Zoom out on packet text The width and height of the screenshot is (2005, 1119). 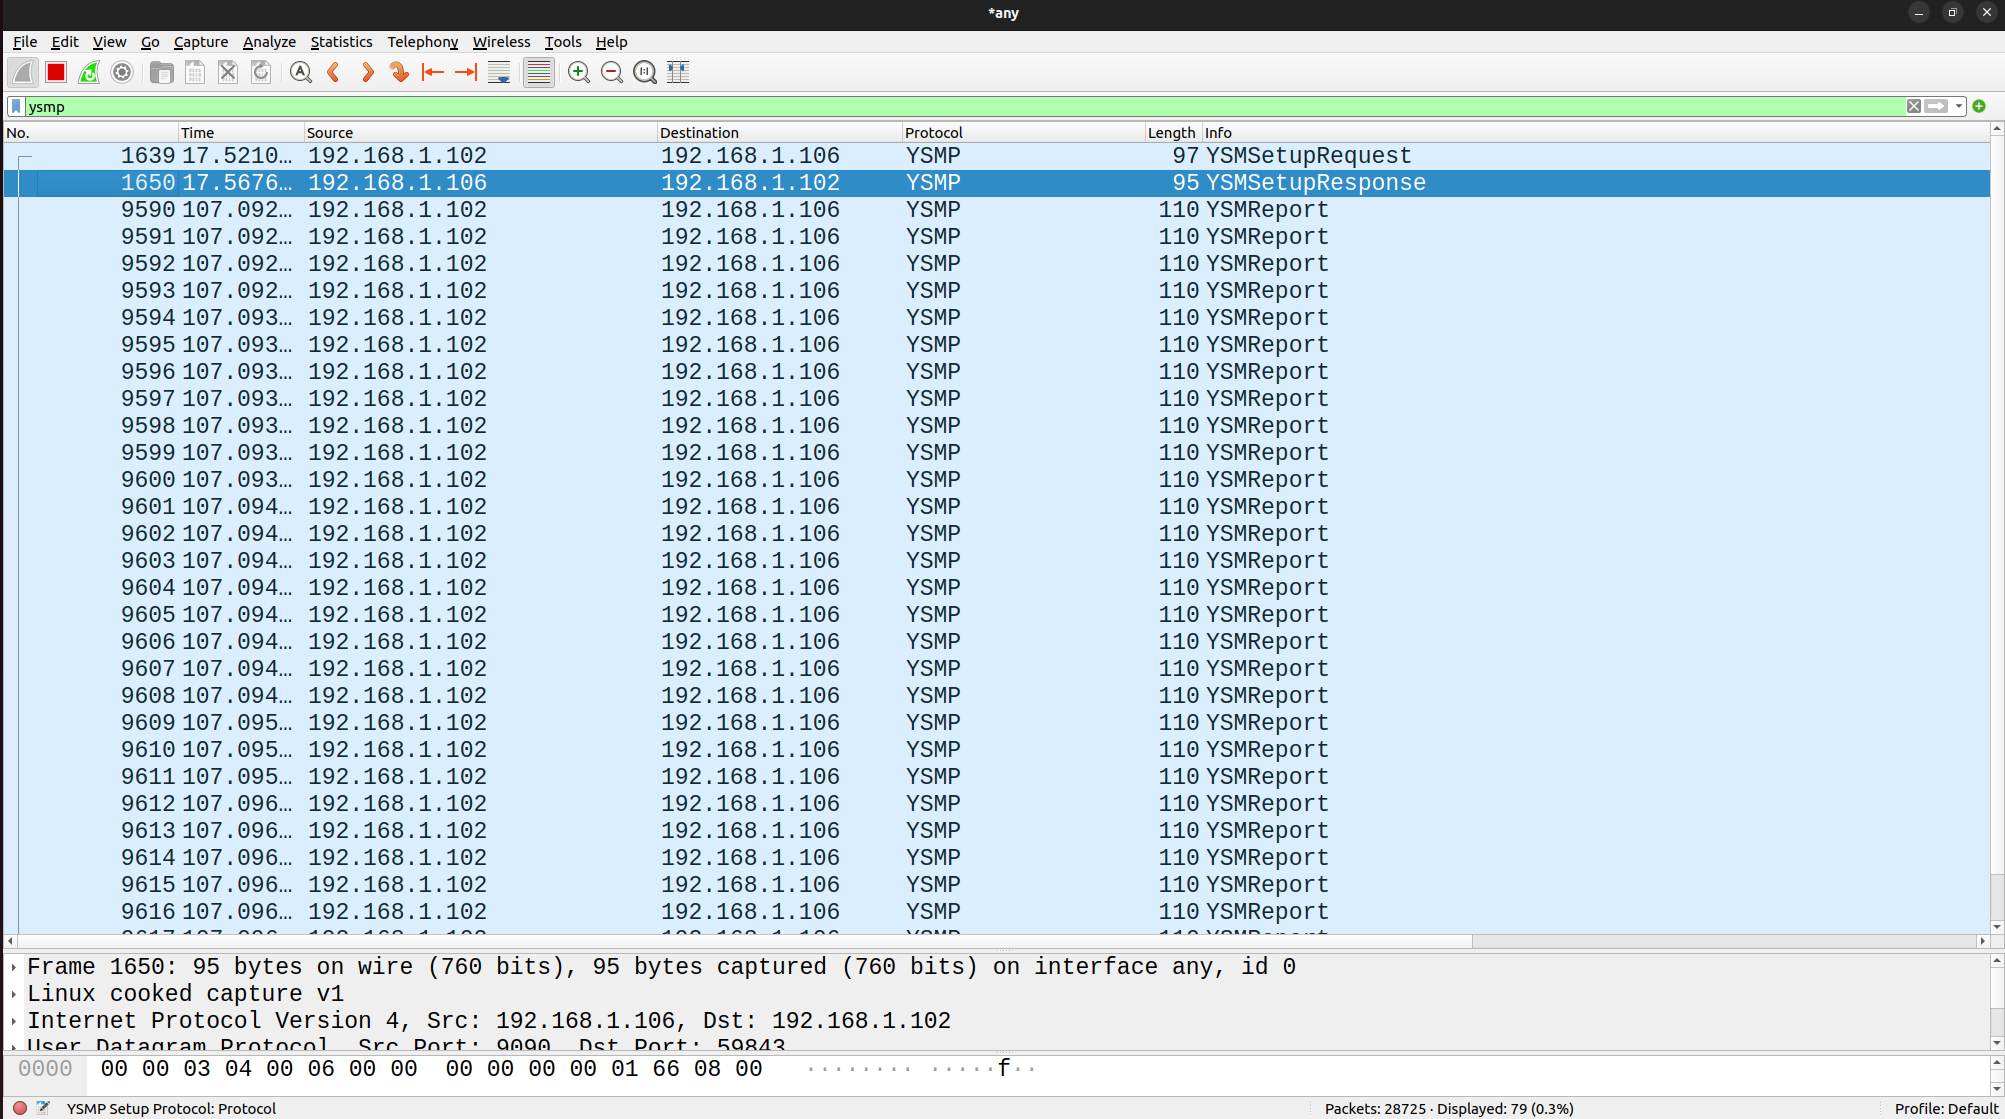612,72
